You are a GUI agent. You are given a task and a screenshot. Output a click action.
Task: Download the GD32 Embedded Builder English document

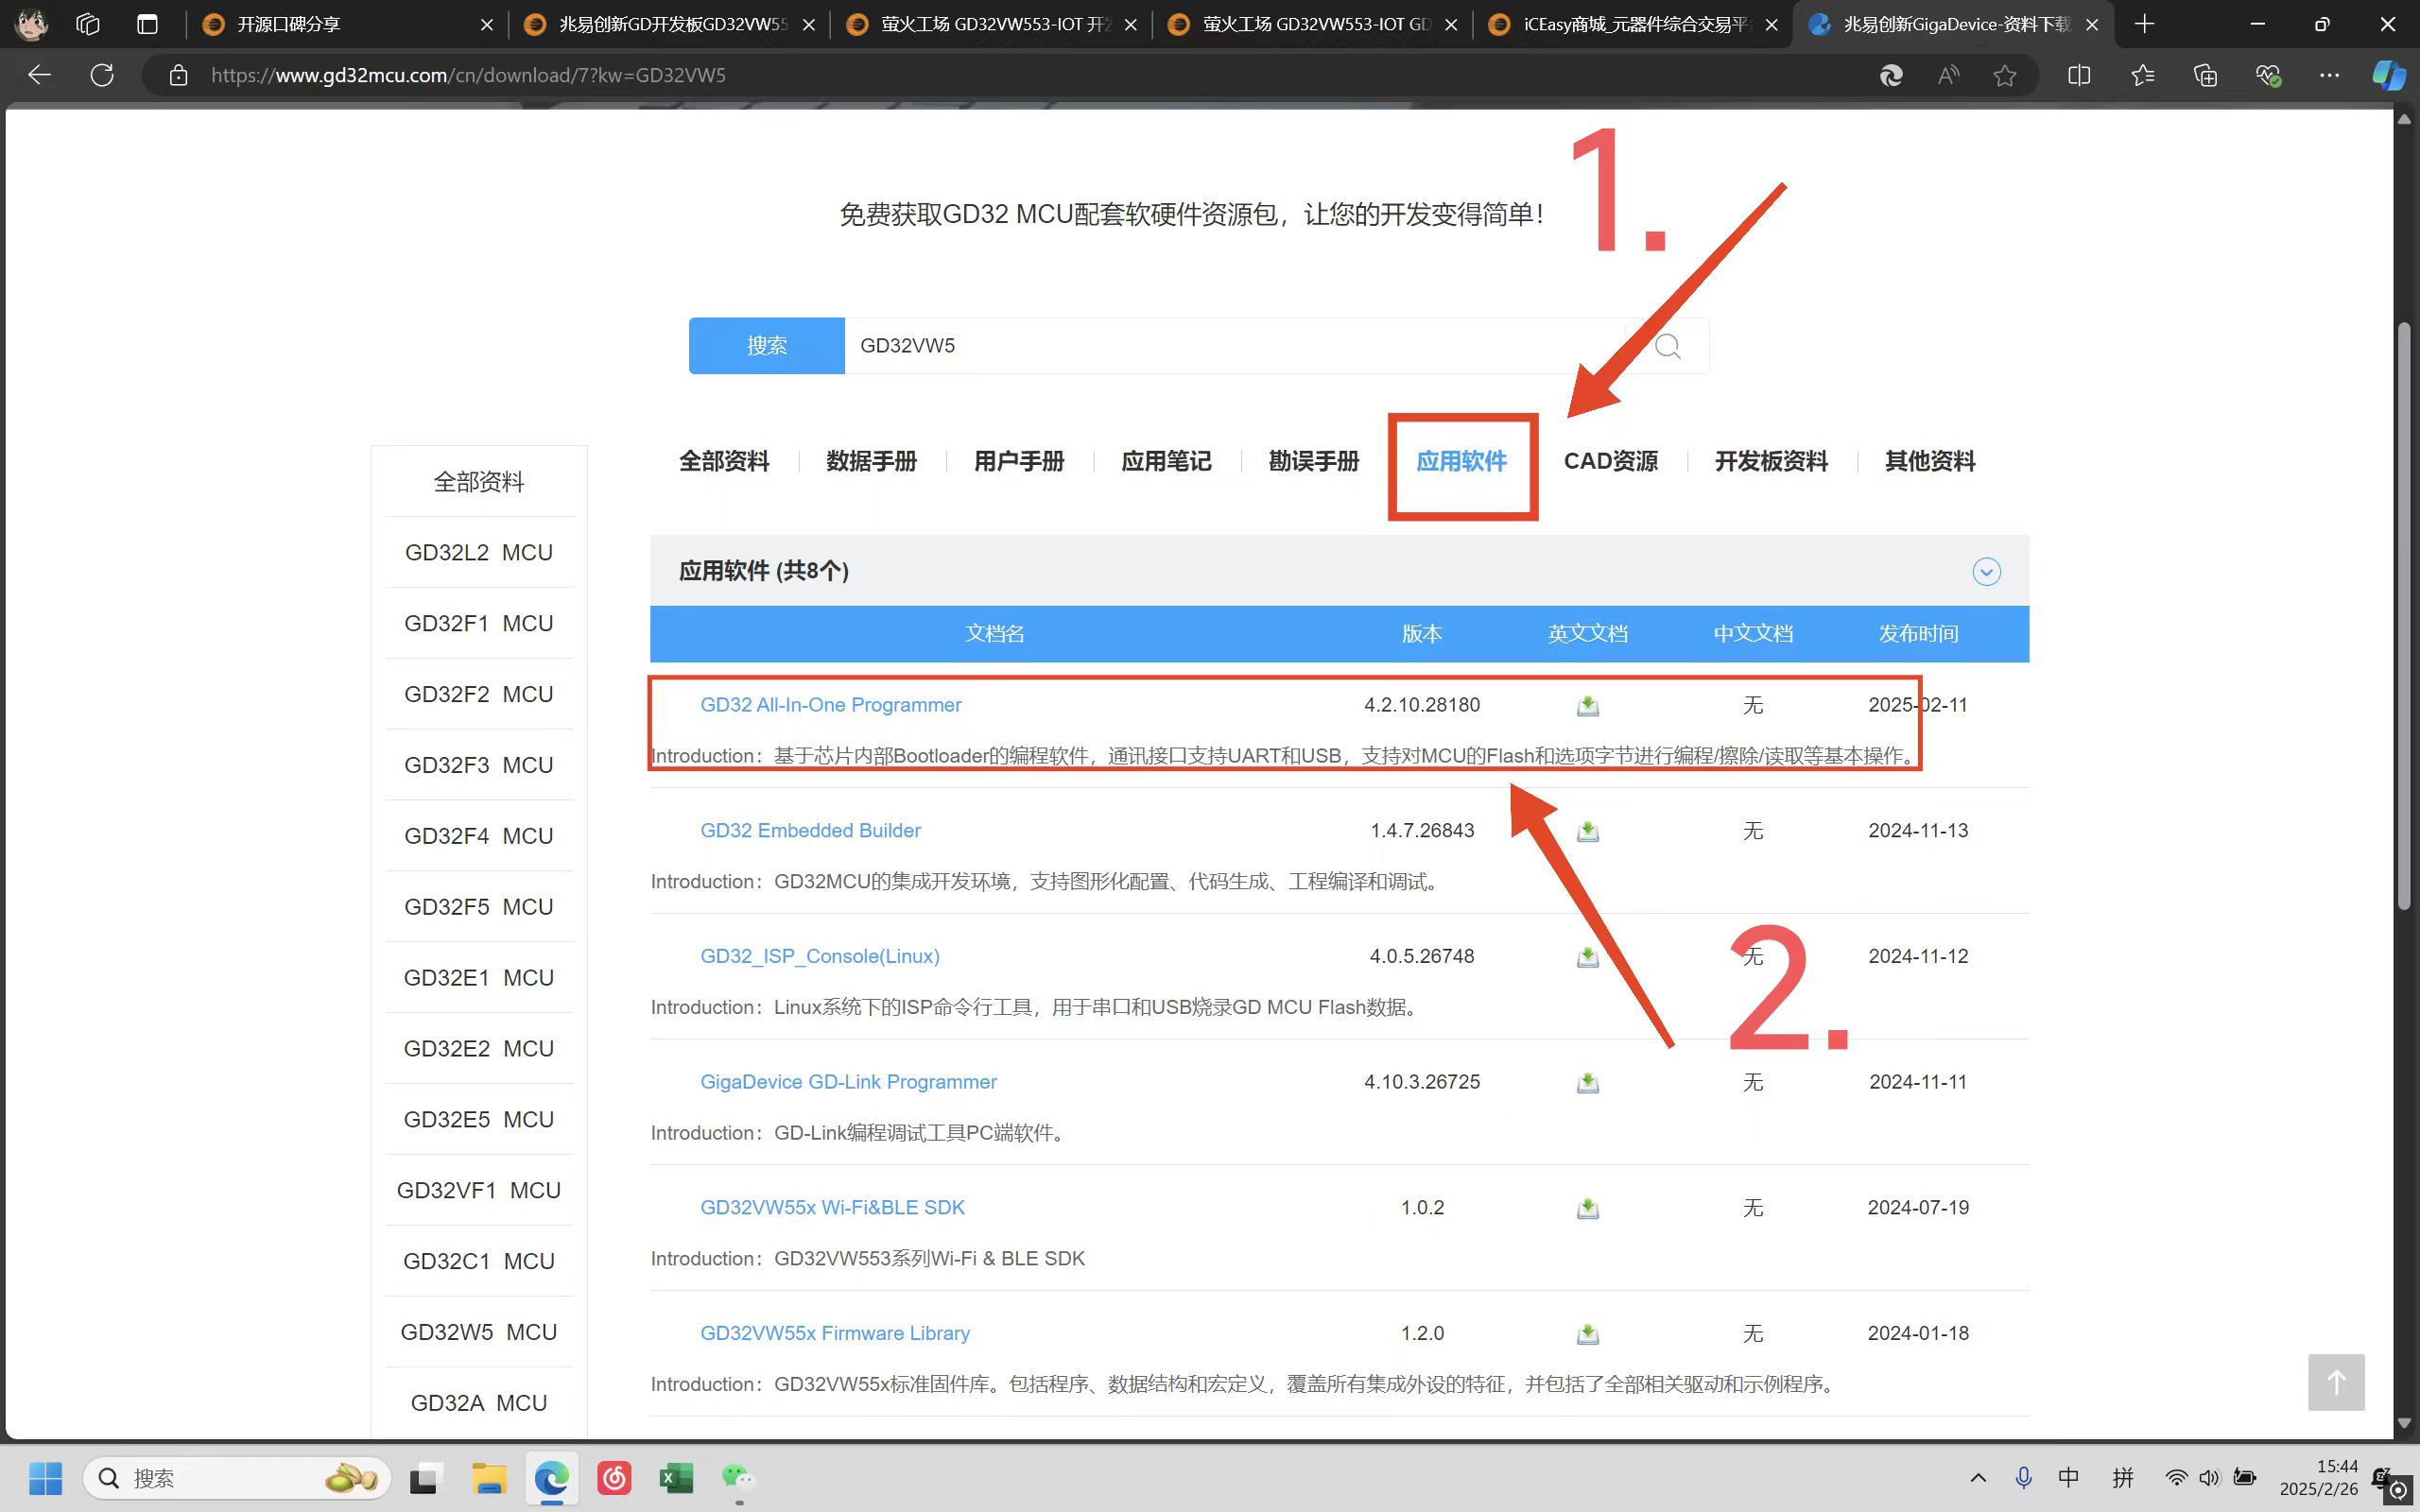tap(1587, 831)
